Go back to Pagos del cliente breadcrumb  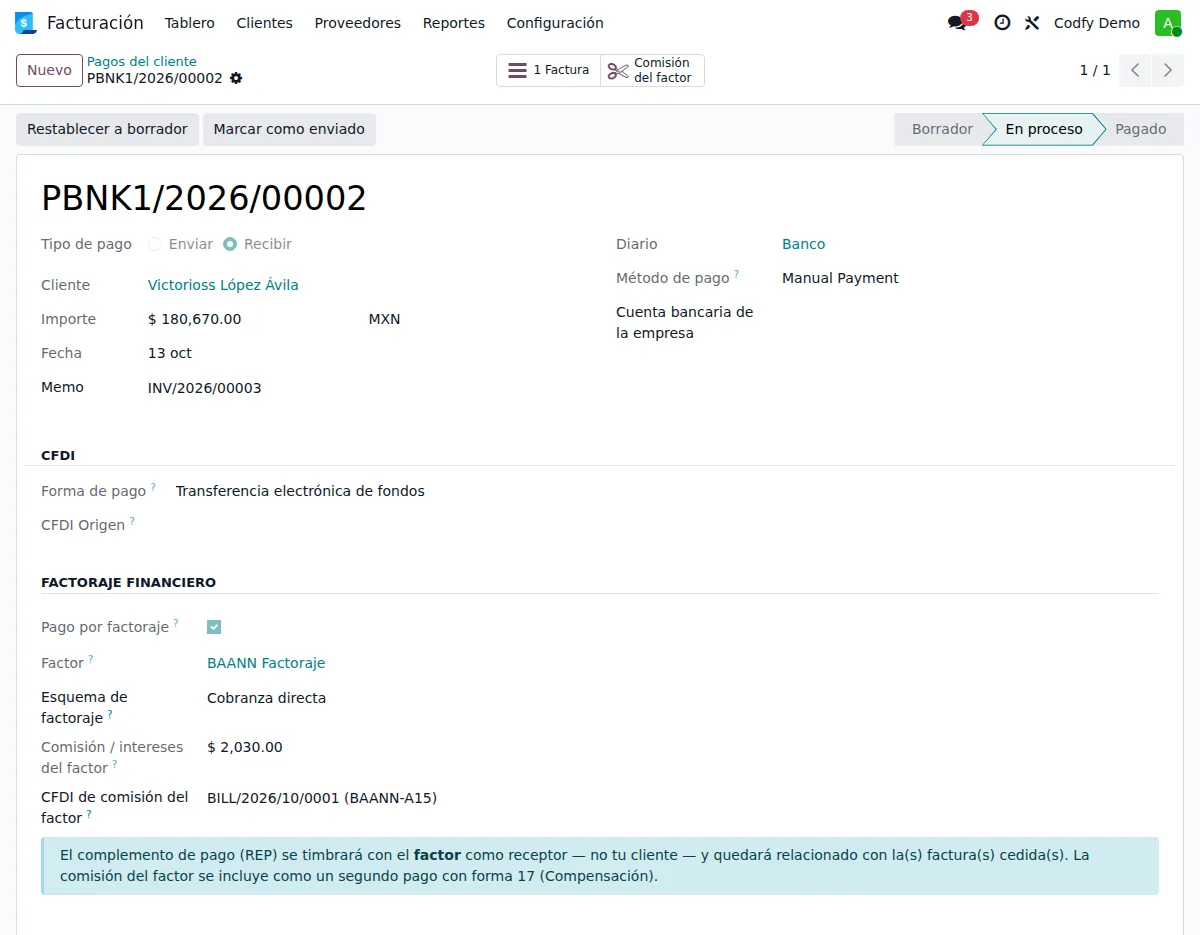(x=142, y=61)
